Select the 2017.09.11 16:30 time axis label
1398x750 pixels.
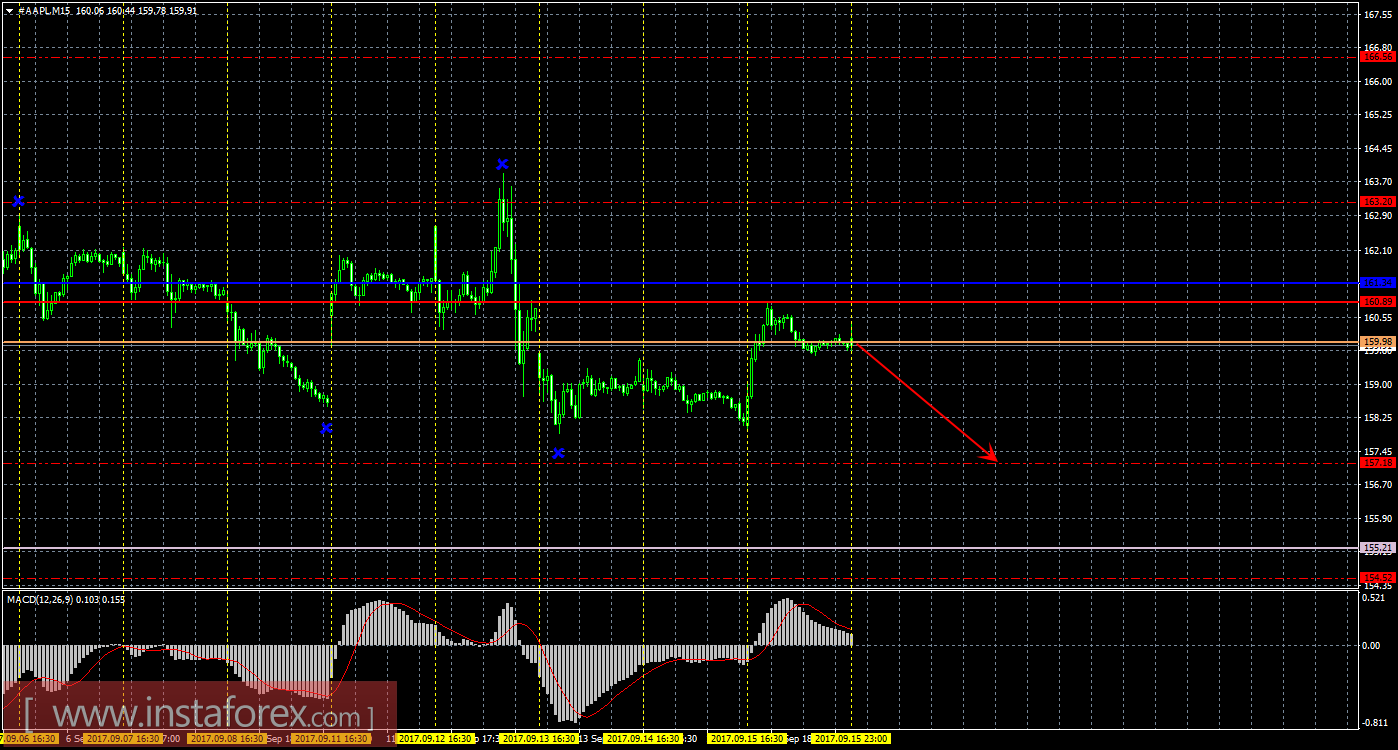pos(331,738)
